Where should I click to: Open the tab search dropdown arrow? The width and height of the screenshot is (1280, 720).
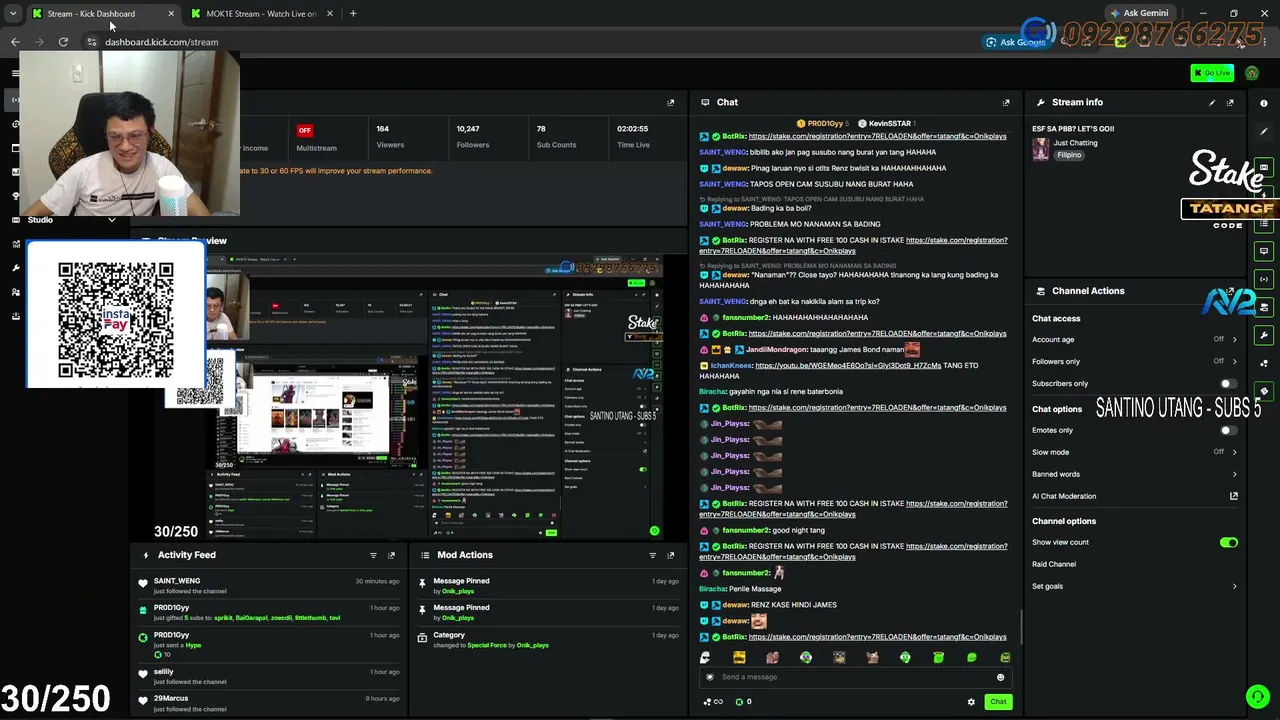pyautogui.click(x=13, y=13)
